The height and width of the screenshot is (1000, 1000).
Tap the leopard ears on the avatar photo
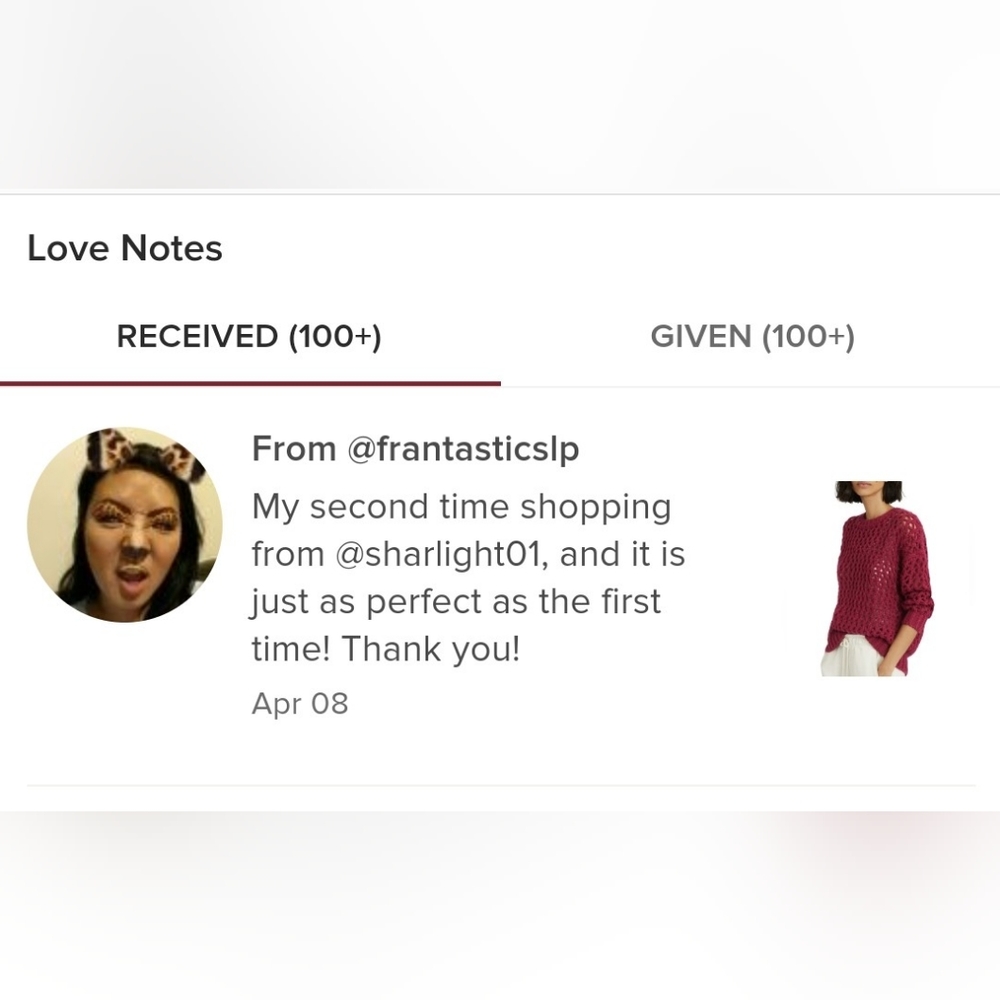[x=145, y=452]
